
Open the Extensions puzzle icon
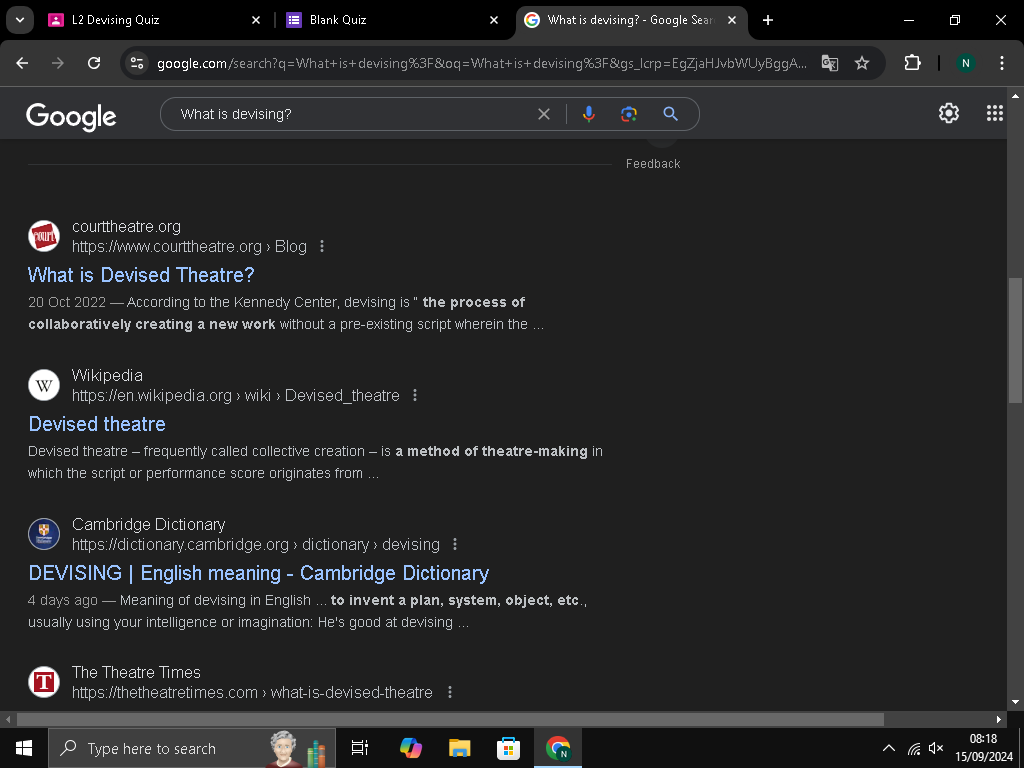[x=912, y=63]
